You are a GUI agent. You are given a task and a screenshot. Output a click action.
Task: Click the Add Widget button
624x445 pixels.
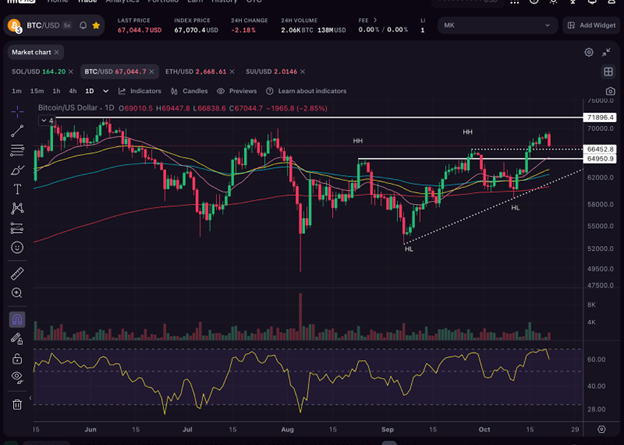pos(592,25)
